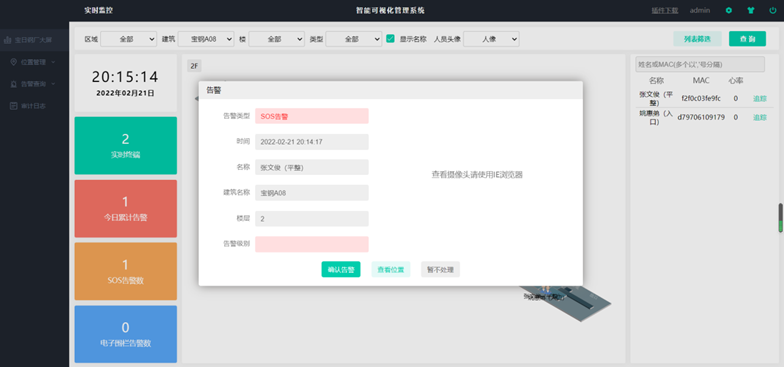The width and height of the screenshot is (784, 367).
Task: Open the 区域 dropdown
Action: 128,39
